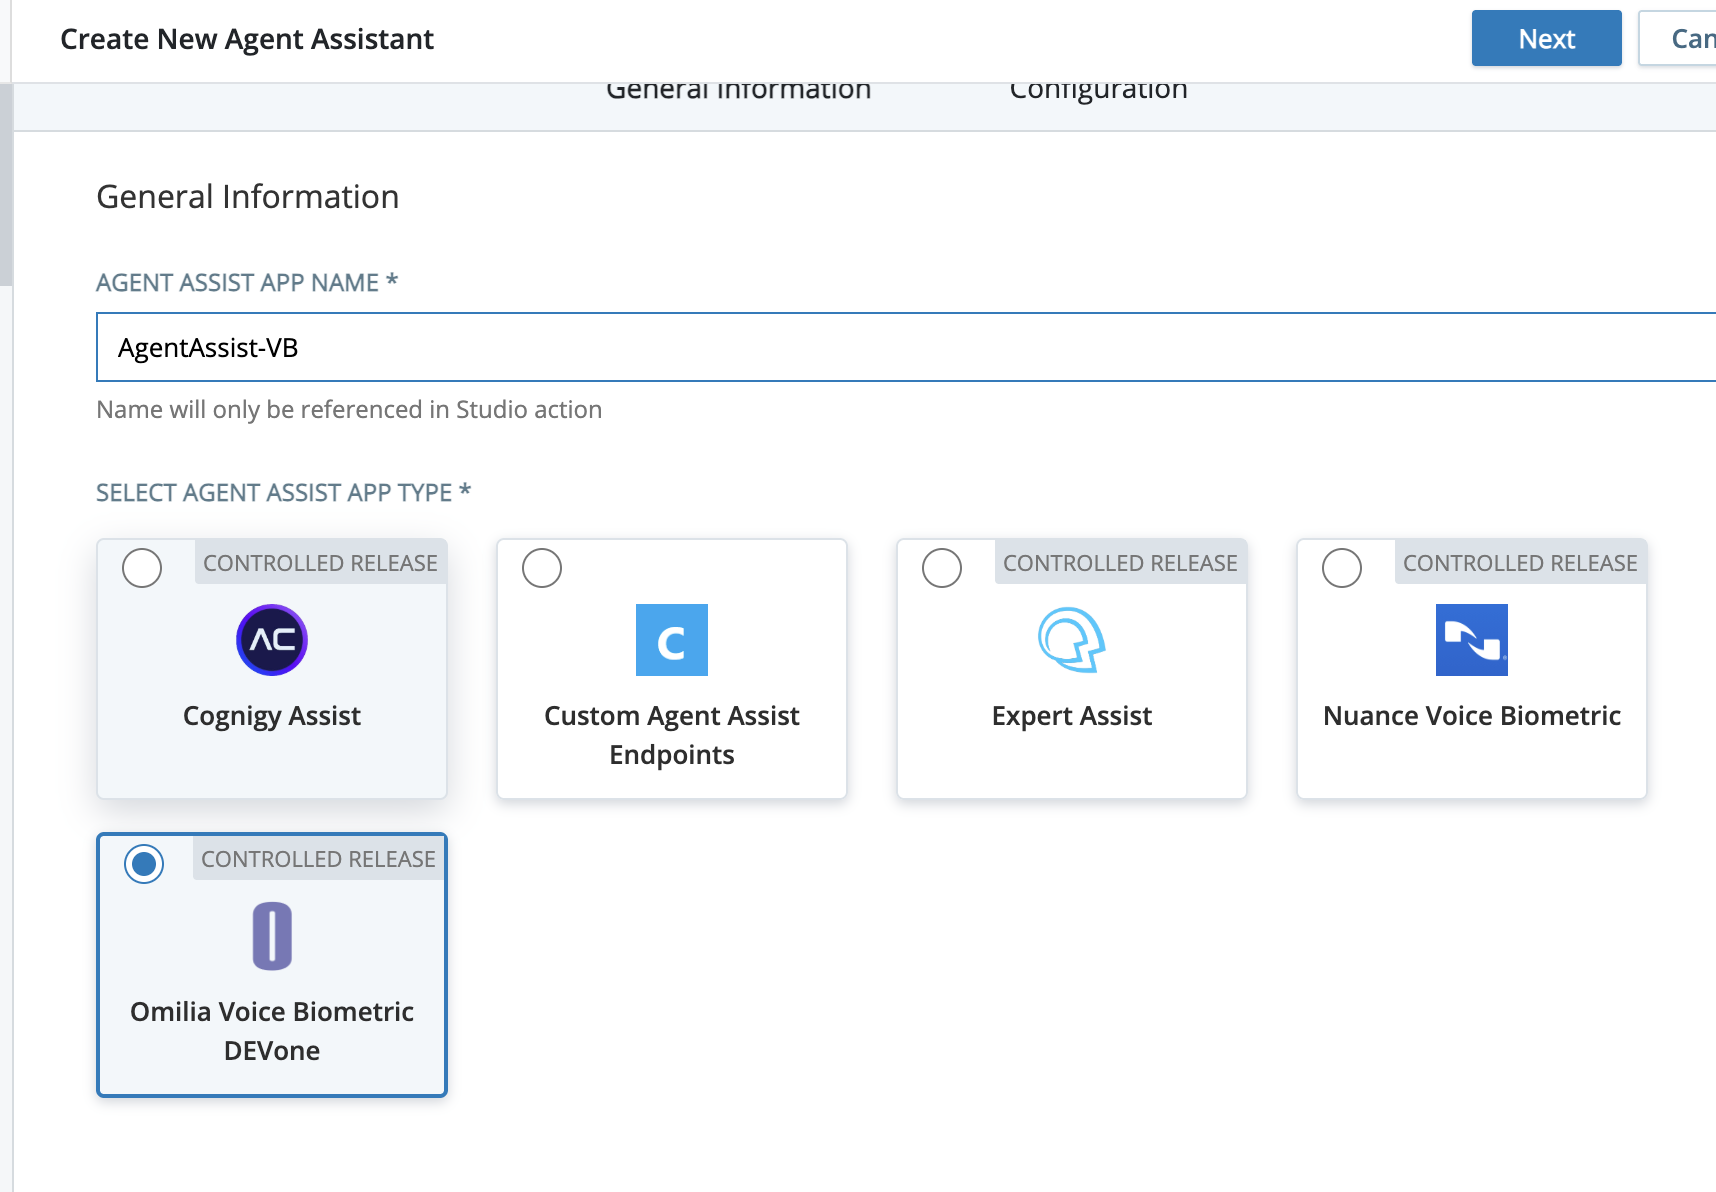Click the vertical scrollbar on left edge
This screenshot has height=1192, width=1716.
pos(6,185)
